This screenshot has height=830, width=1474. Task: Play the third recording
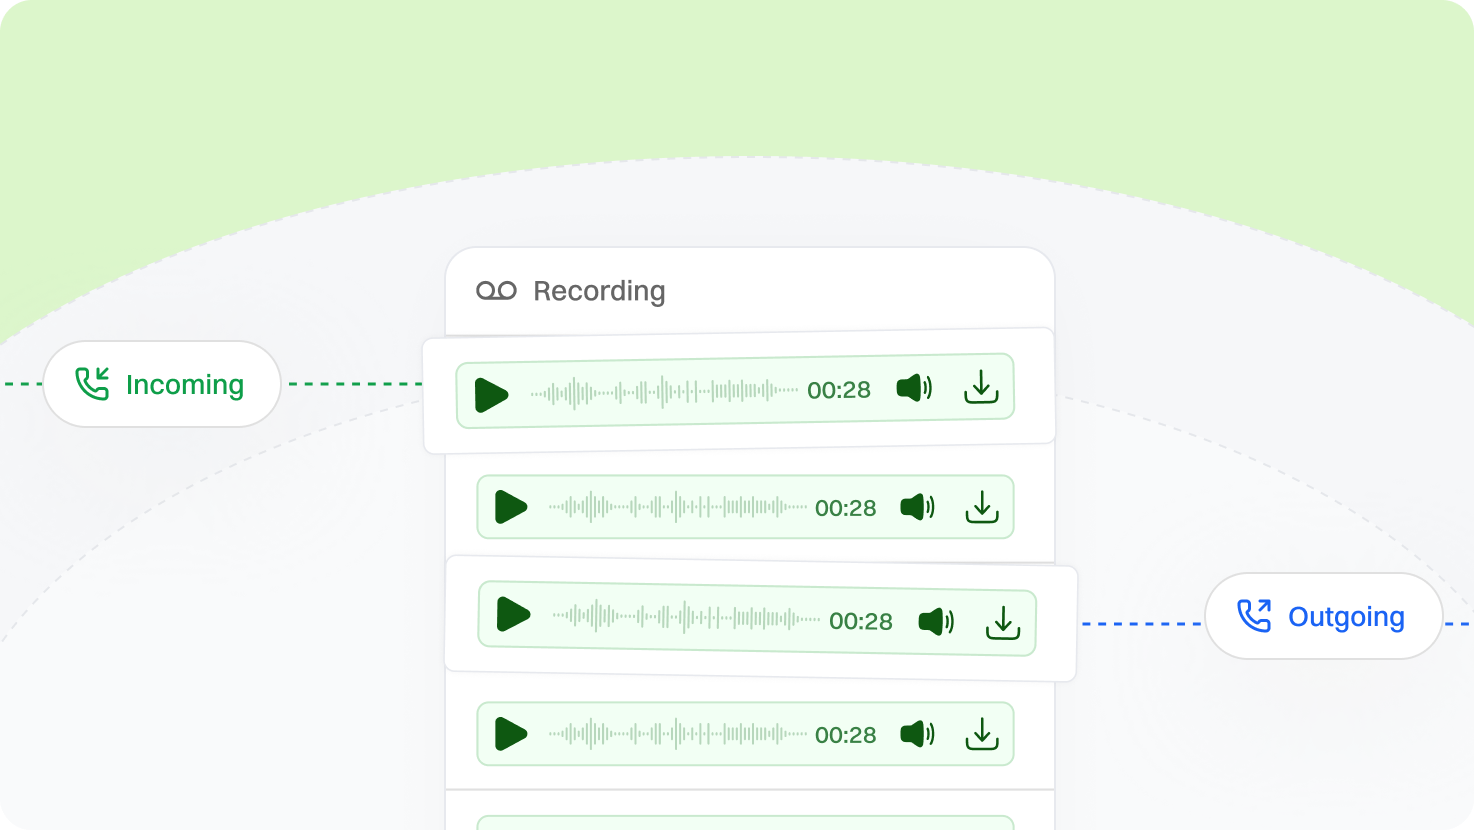(513, 614)
